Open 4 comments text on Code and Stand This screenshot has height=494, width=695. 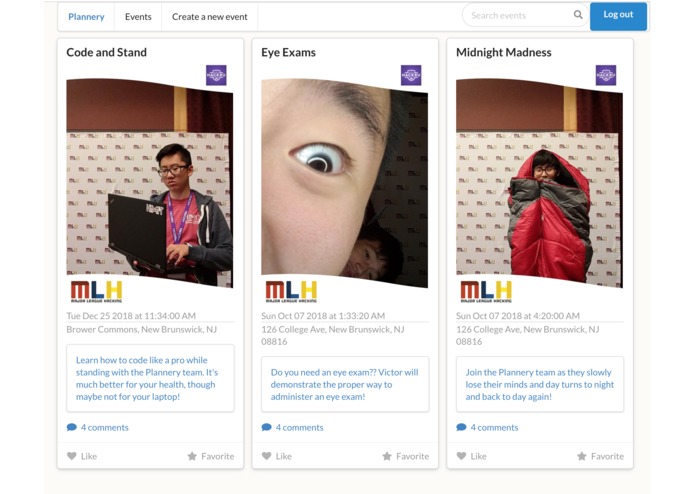click(105, 428)
